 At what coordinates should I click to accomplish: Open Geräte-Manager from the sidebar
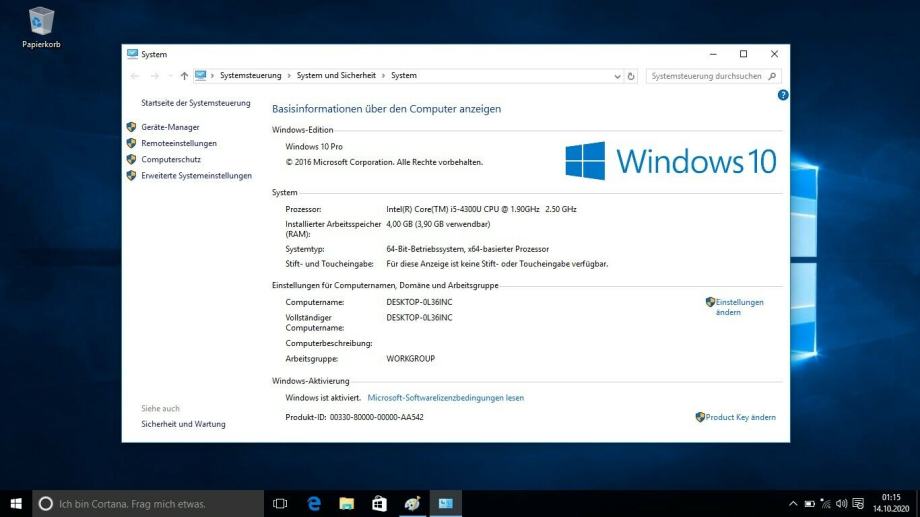(170, 127)
